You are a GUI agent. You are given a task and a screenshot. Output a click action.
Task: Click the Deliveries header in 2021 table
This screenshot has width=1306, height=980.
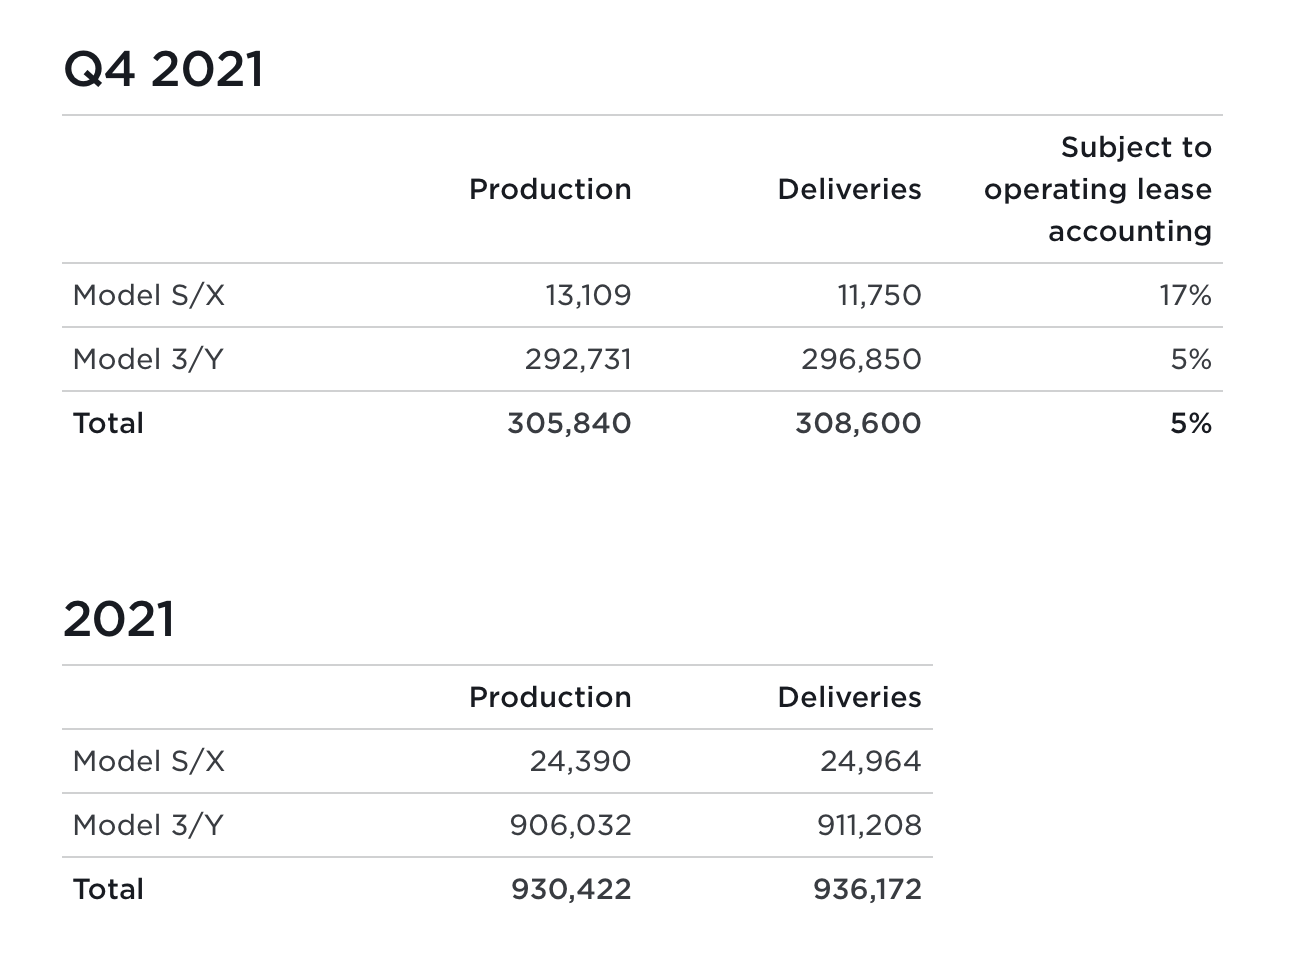pos(849,698)
